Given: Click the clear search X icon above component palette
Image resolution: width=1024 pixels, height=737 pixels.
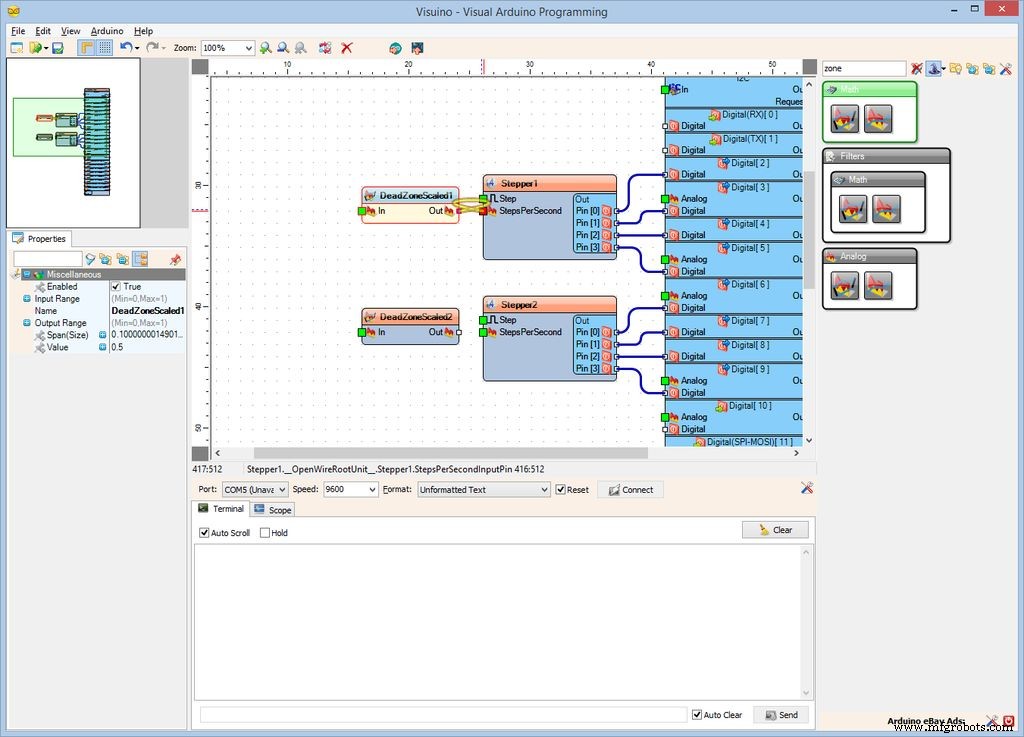Looking at the screenshot, I should click(917, 68).
